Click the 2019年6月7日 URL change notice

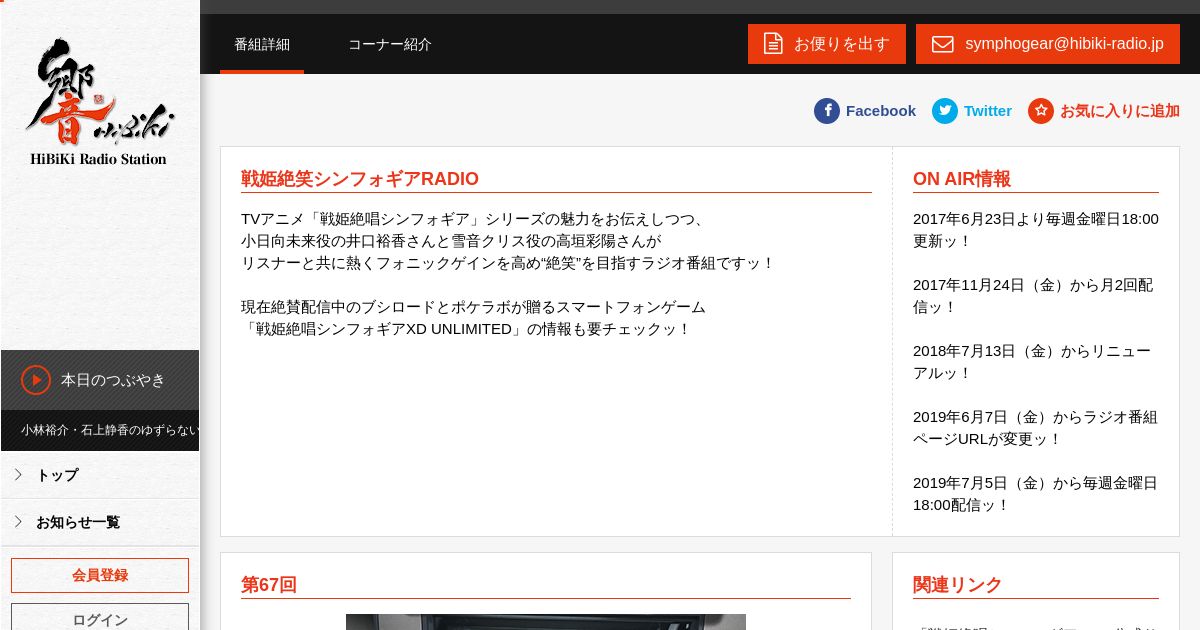pyautogui.click(x=1035, y=428)
